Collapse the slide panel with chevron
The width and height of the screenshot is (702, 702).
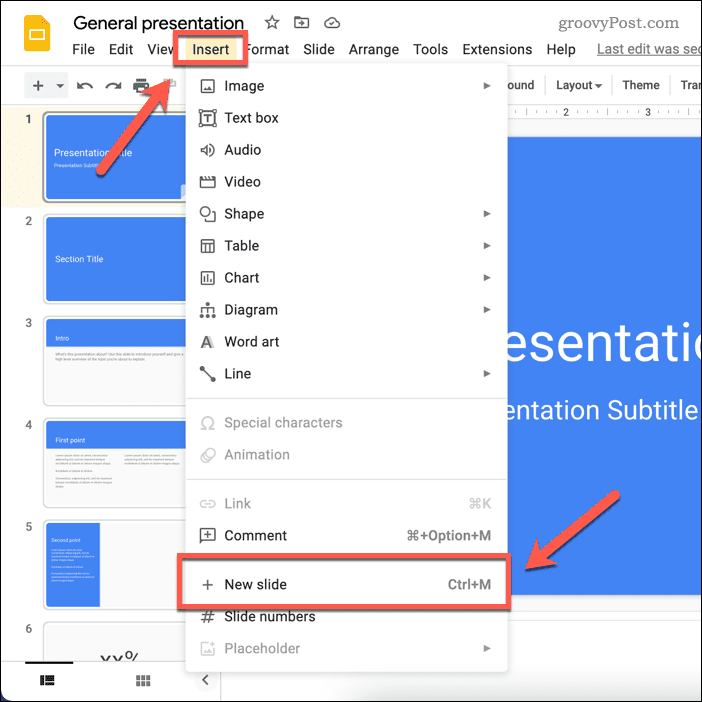tap(205, 680)
